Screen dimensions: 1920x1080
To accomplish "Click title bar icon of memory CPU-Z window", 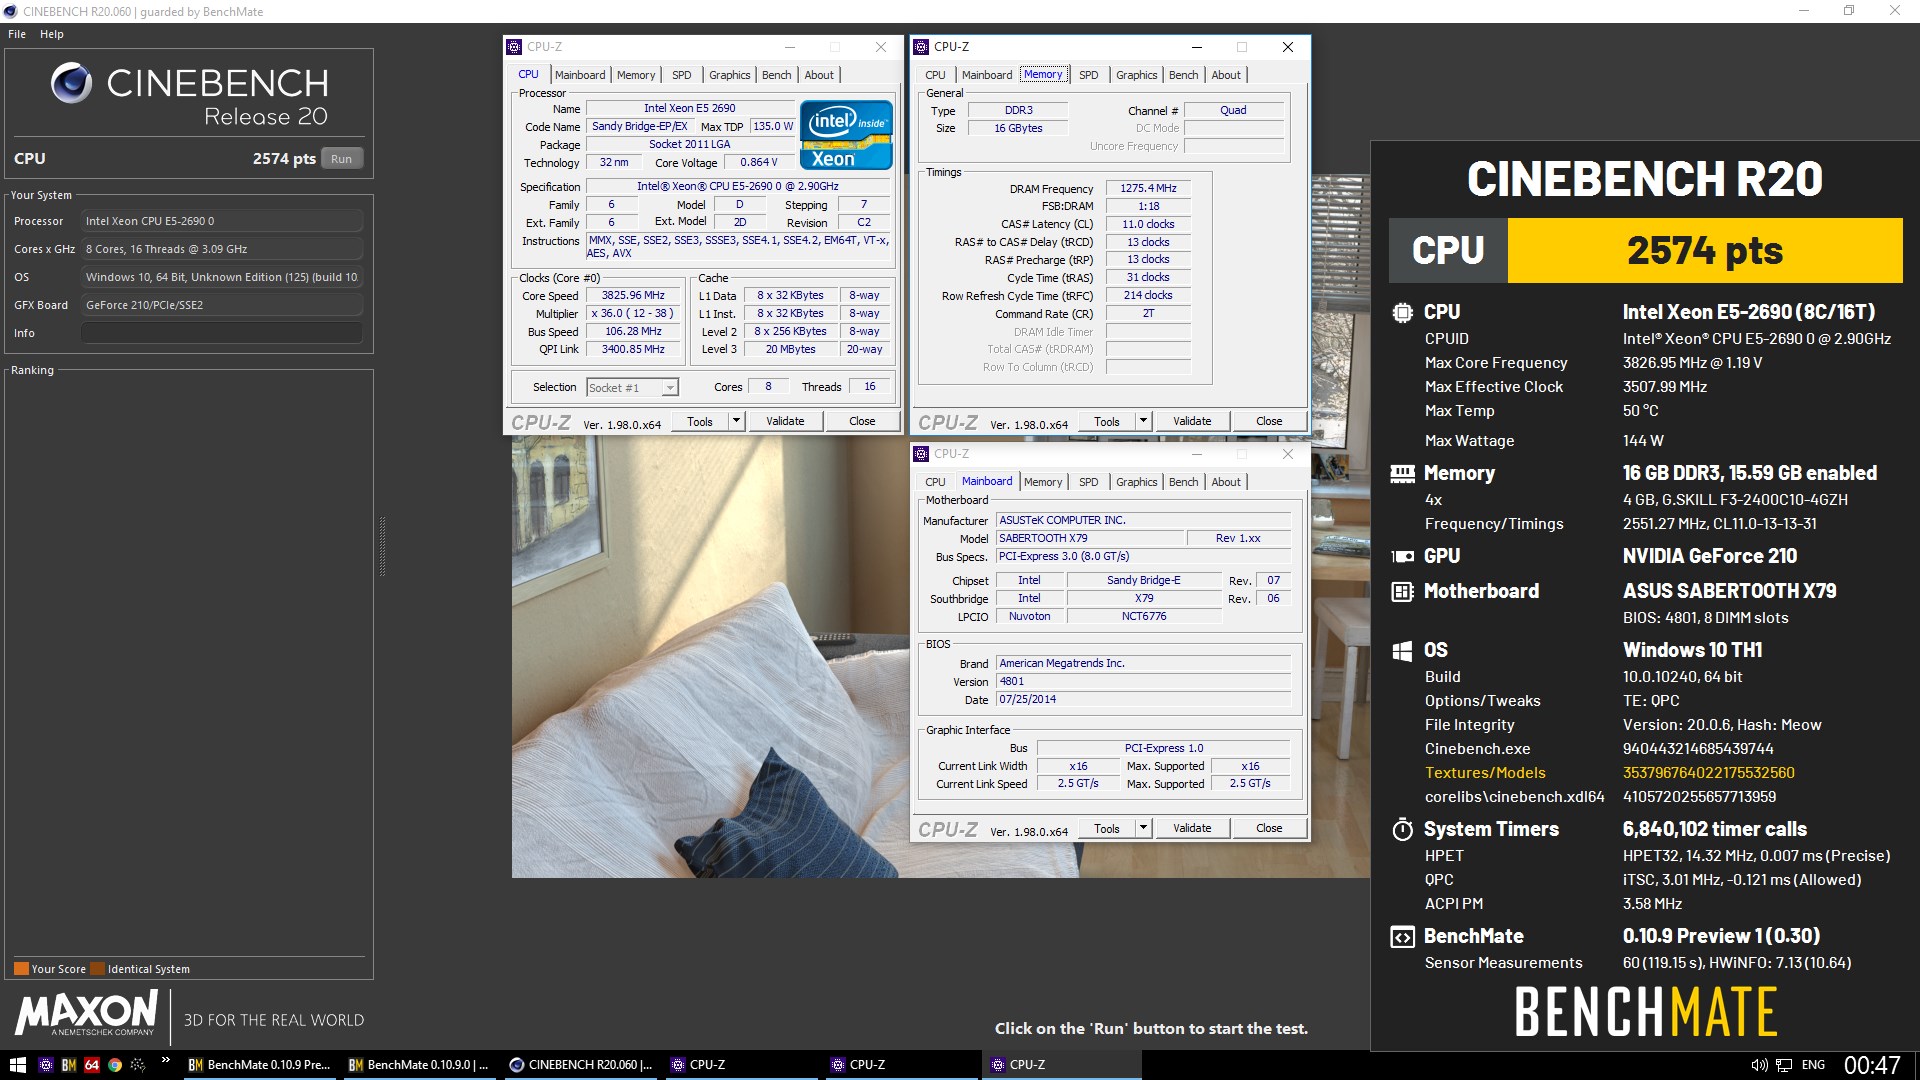I will click(921, 47).
